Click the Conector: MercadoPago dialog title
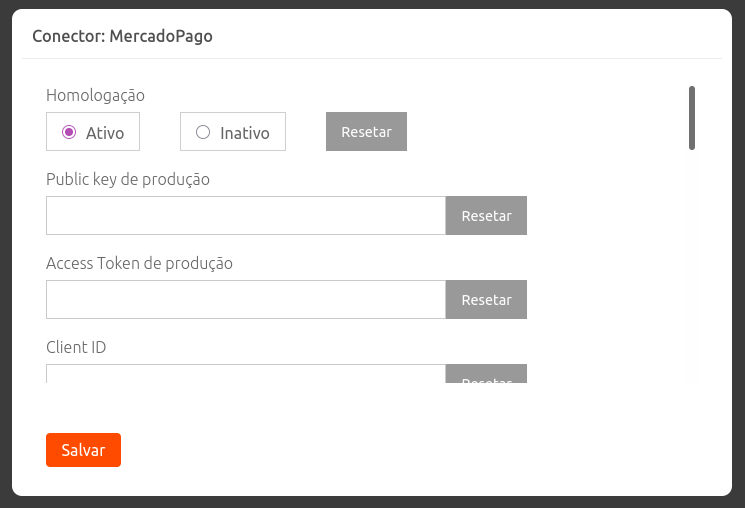The height and width of the screenshot is (508, 745). click(x=122, y=36)
